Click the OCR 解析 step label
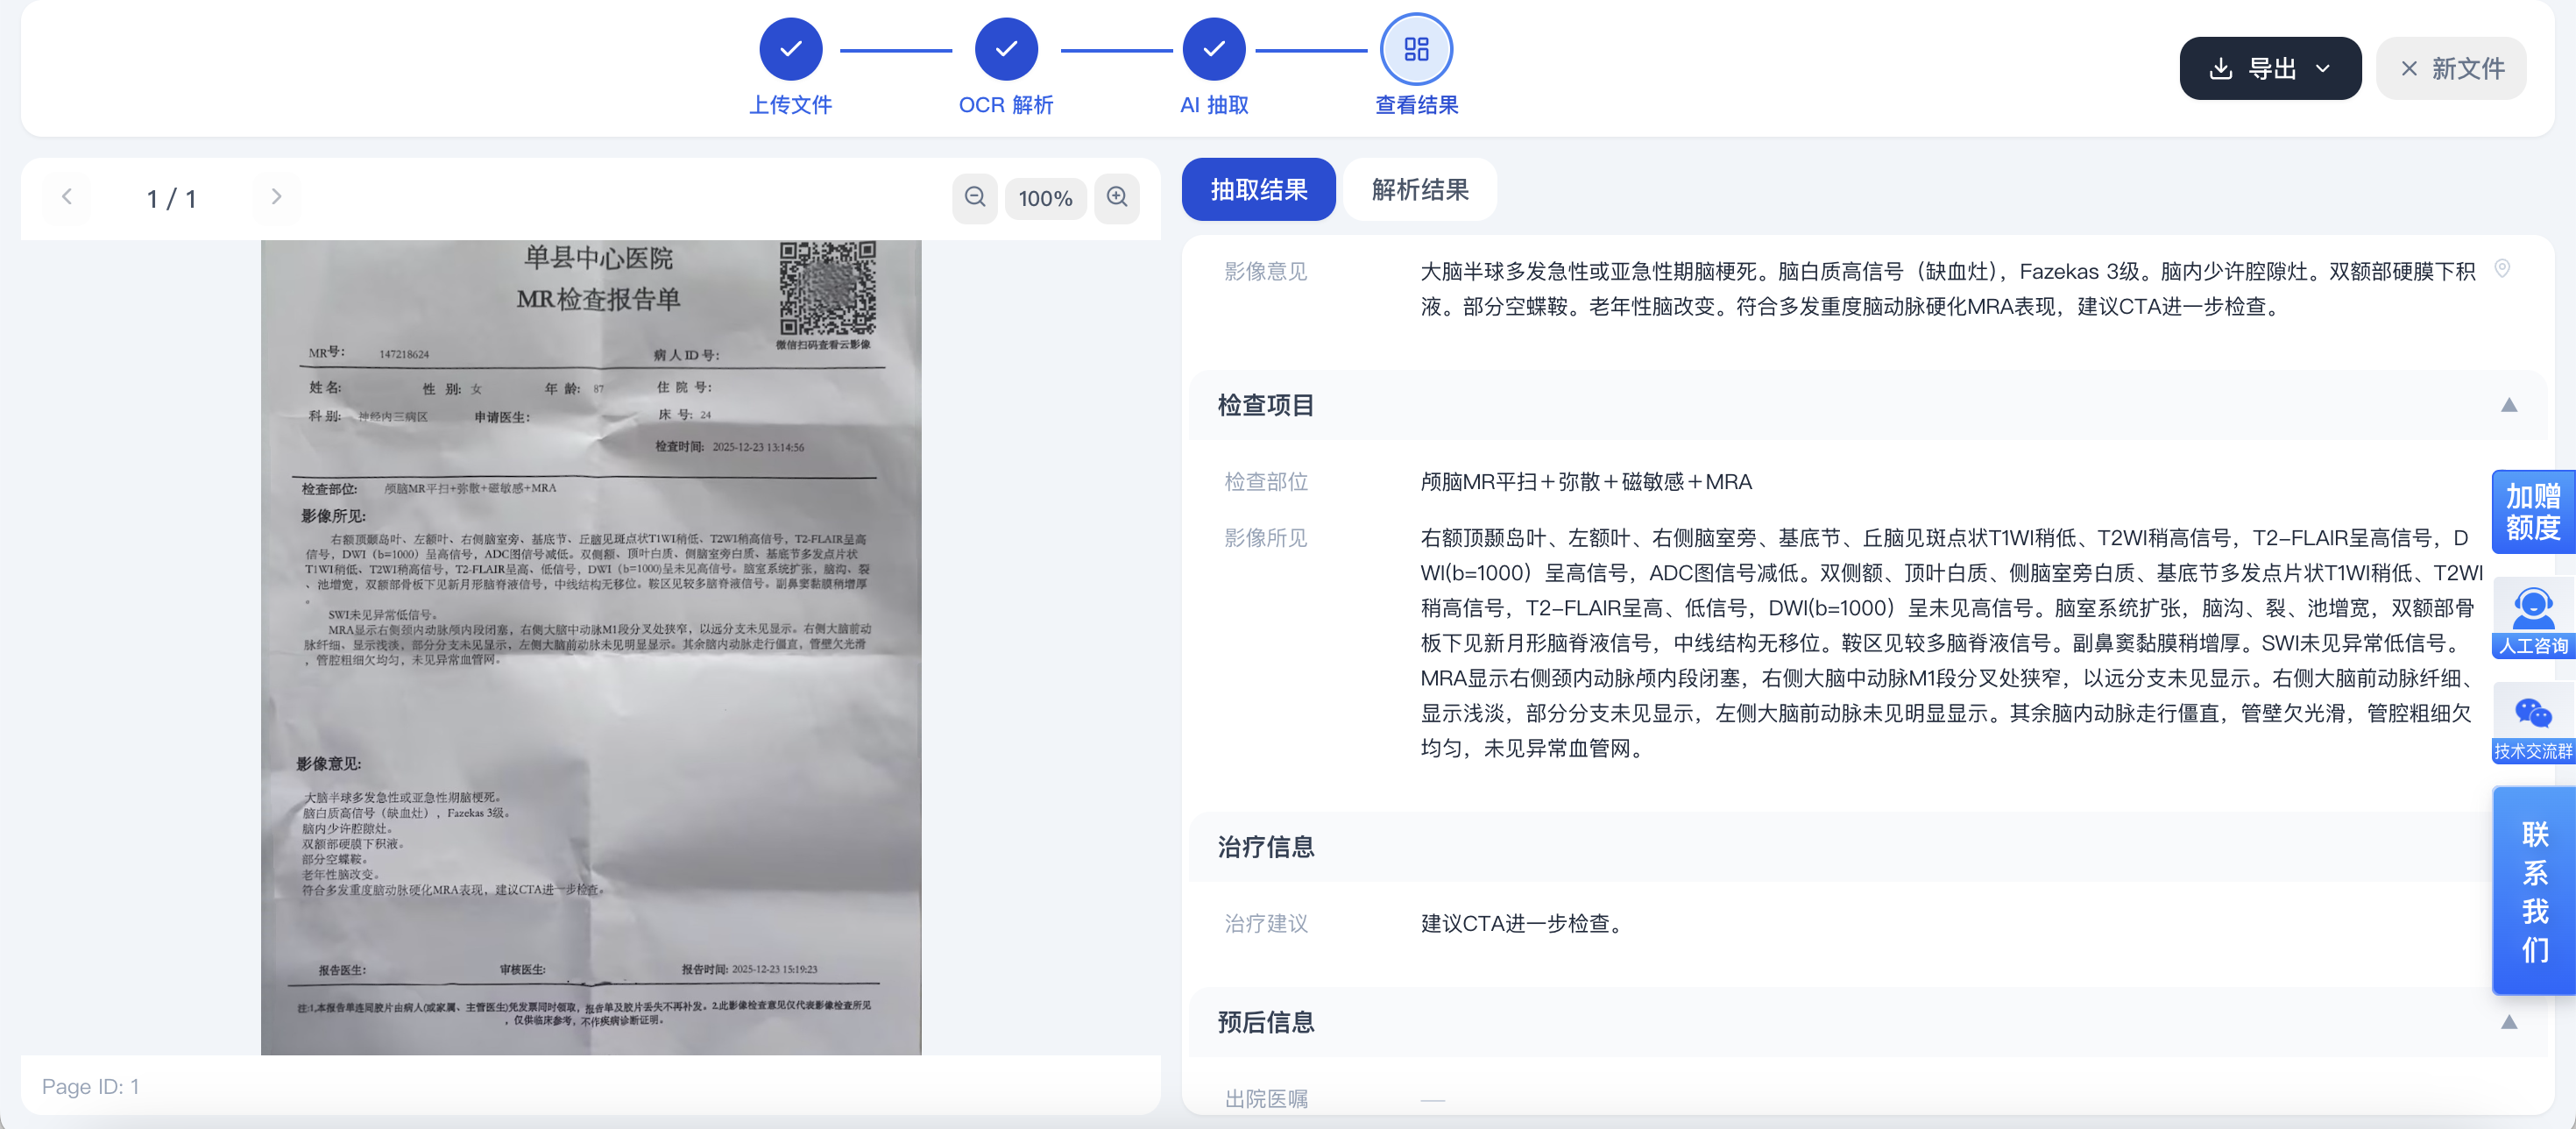Screen dimensions: 2576x1129 pyautogui.click(x=1006, y=105)
